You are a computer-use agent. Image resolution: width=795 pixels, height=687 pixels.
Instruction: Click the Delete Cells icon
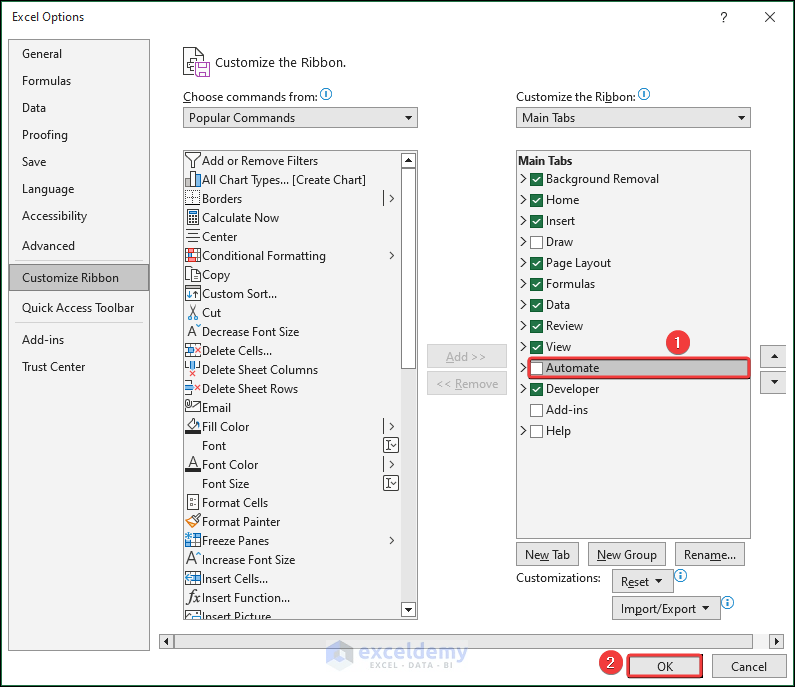[193, 350]
